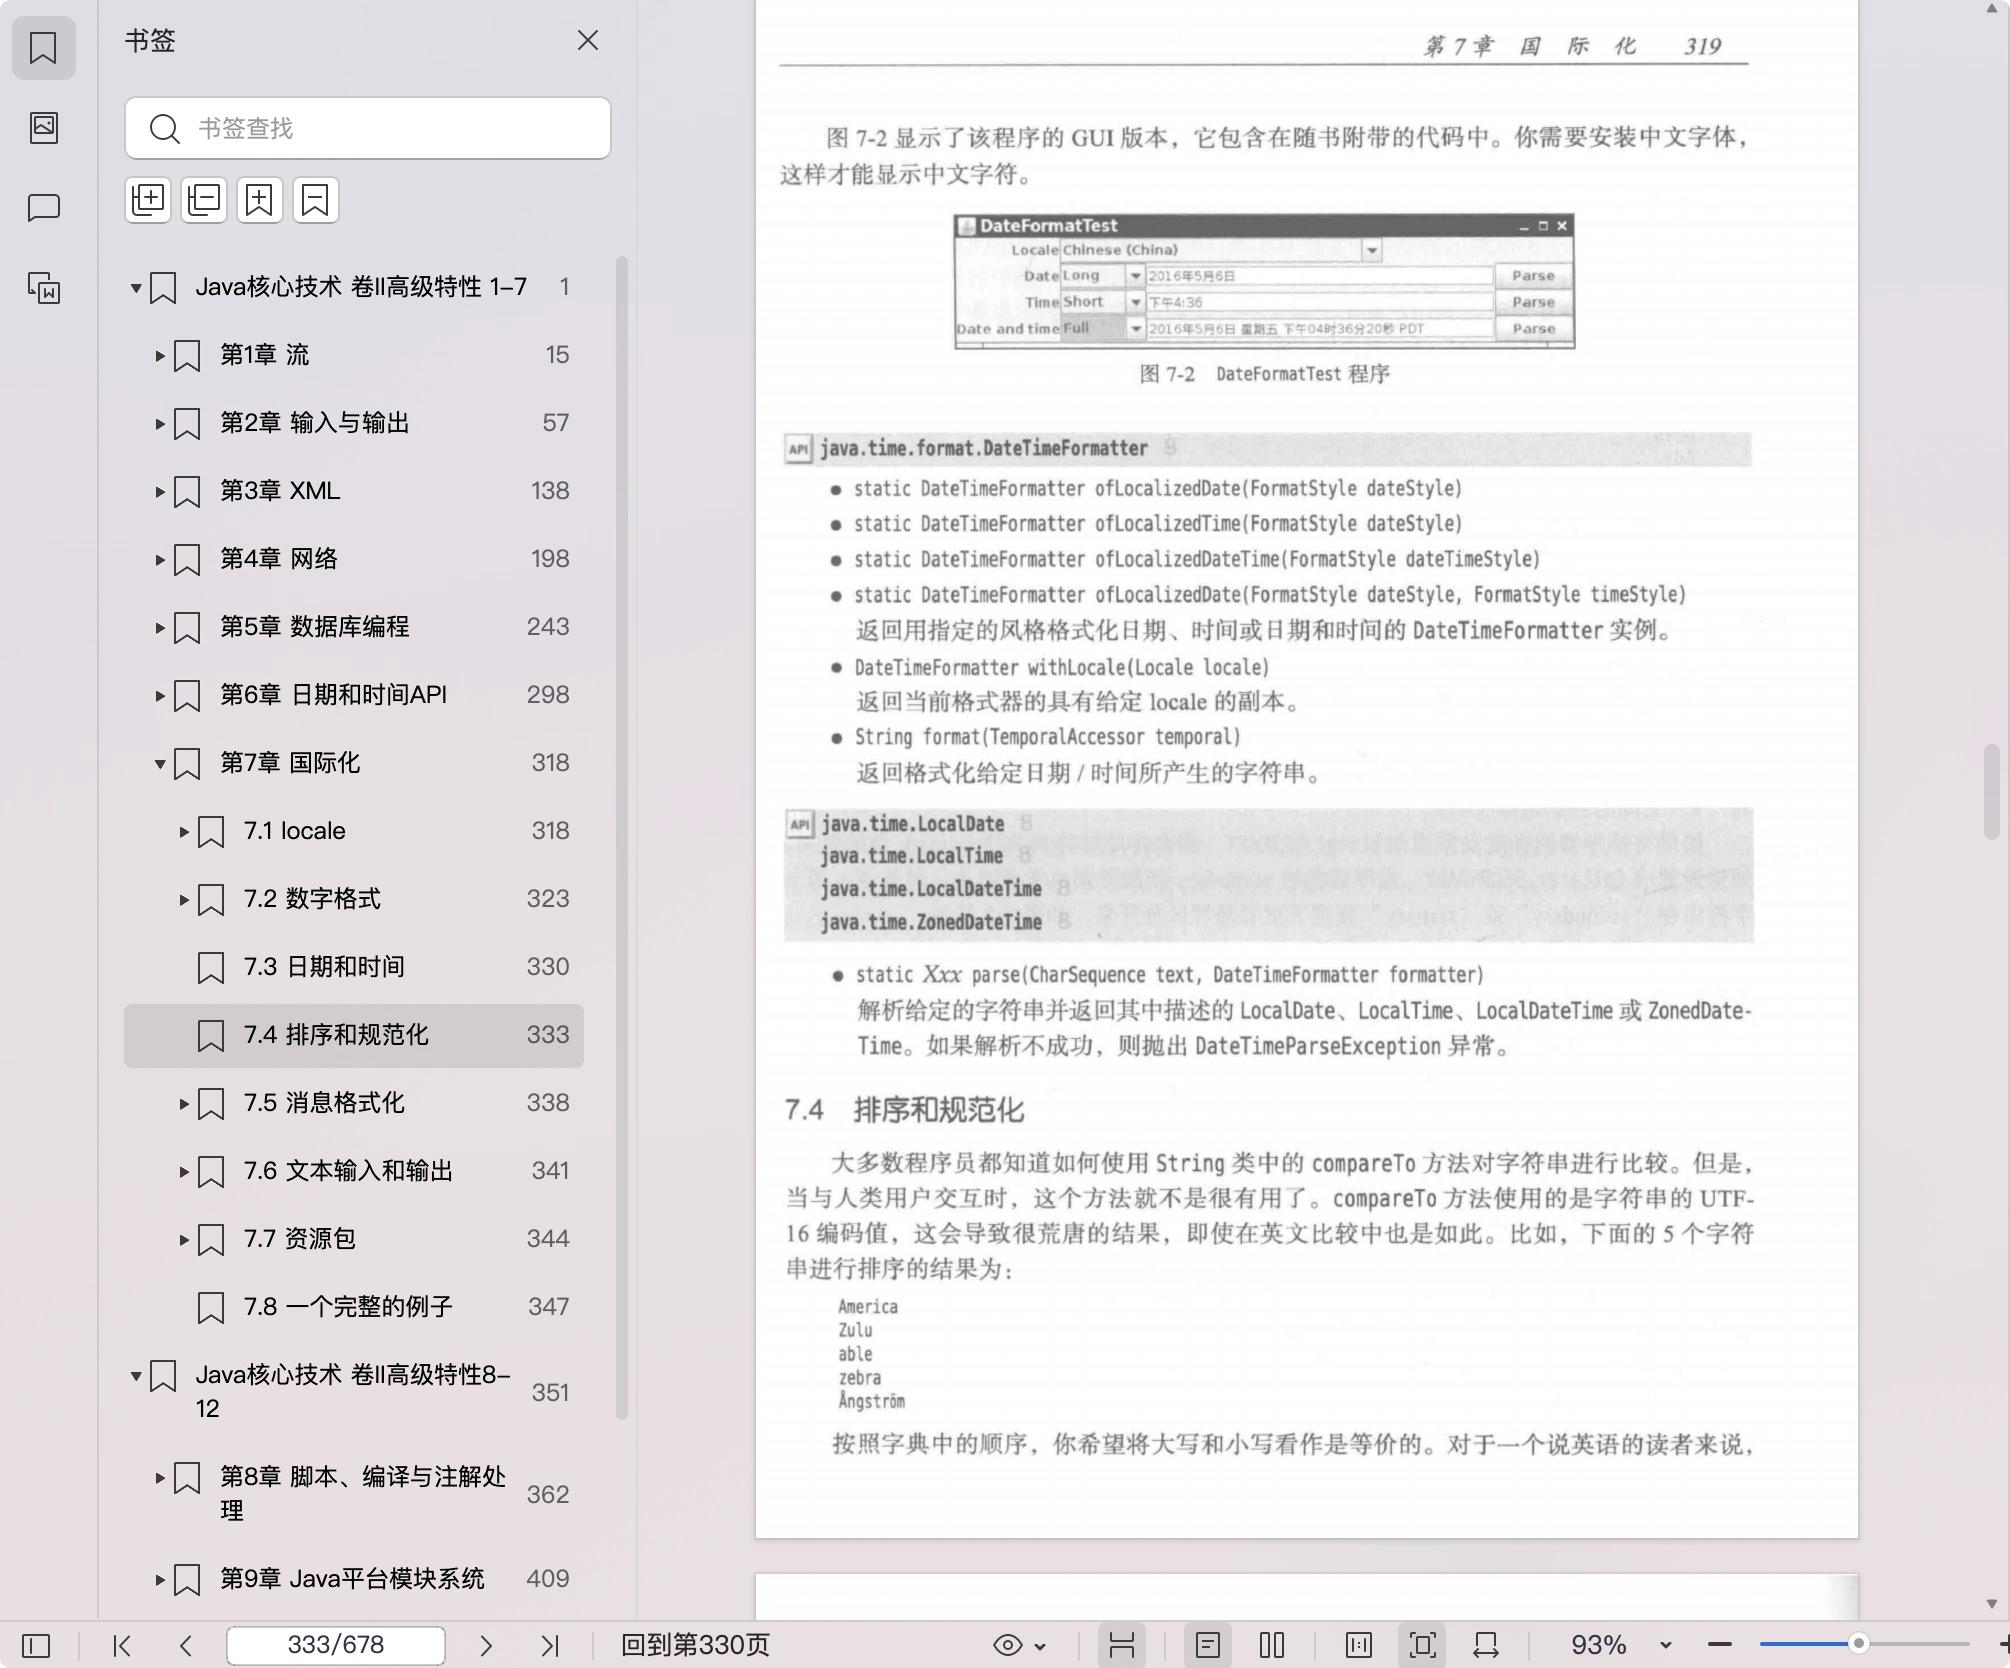Go to last page button
Screen dimensions: 2010x1668
coord(550,1645)
